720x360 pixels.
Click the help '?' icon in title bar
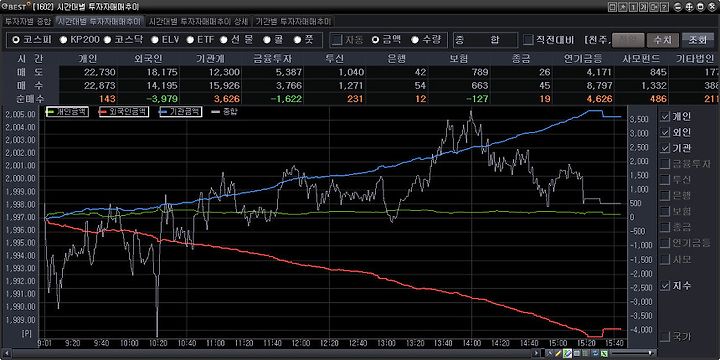click(664, 7)
